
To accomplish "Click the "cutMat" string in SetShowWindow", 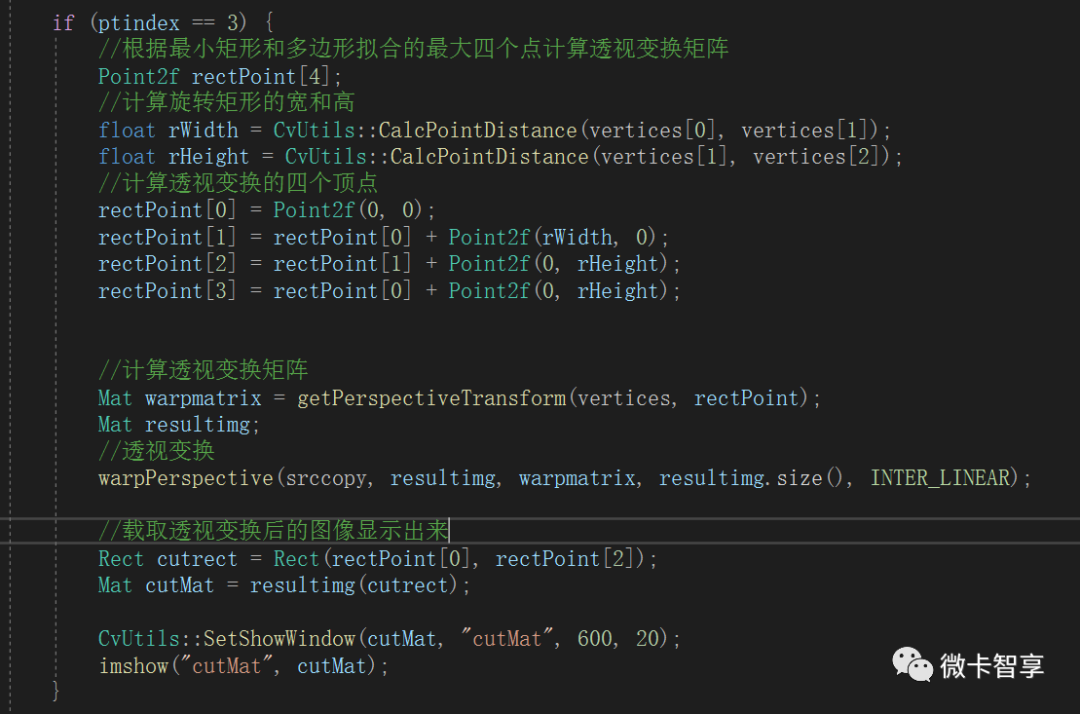I will pyautogui.click(x=507, y=638).
